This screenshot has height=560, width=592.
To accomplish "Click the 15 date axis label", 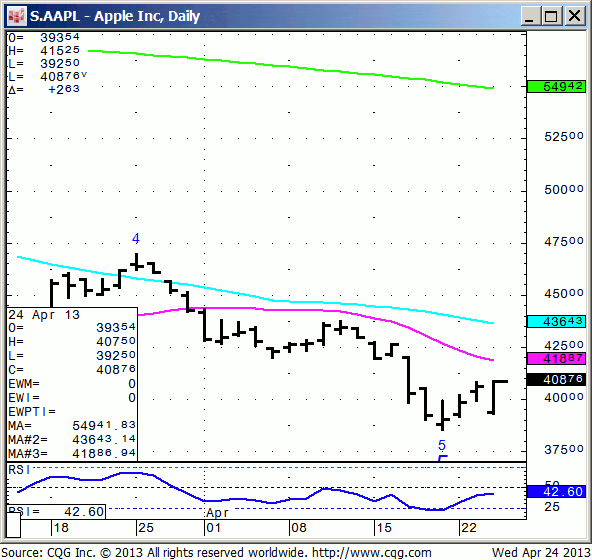I will tap(384, 528).
